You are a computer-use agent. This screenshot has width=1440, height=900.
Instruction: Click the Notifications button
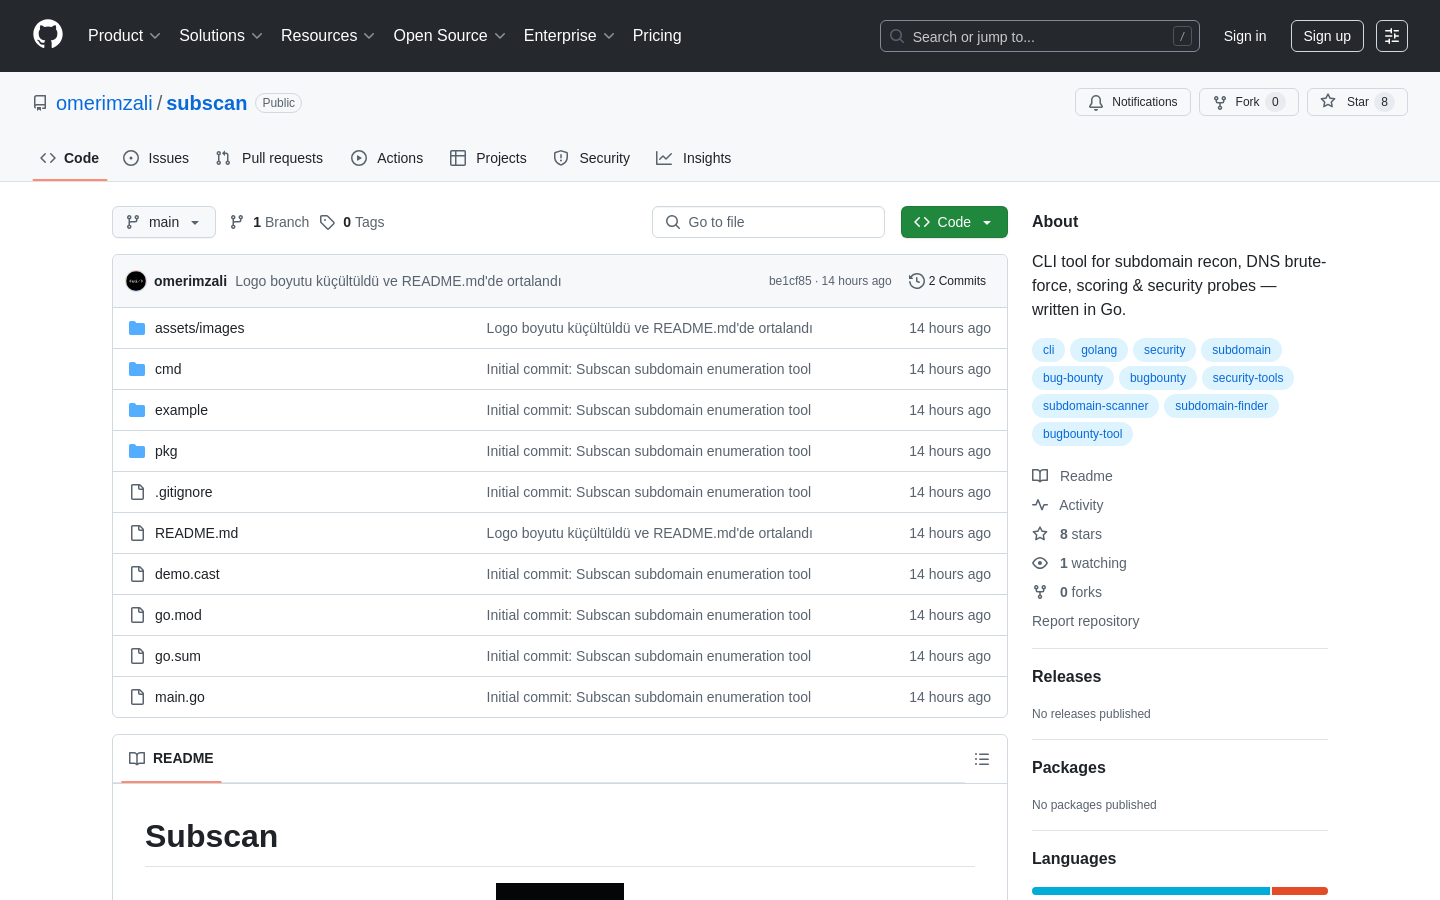click(x=1133, y=102)
